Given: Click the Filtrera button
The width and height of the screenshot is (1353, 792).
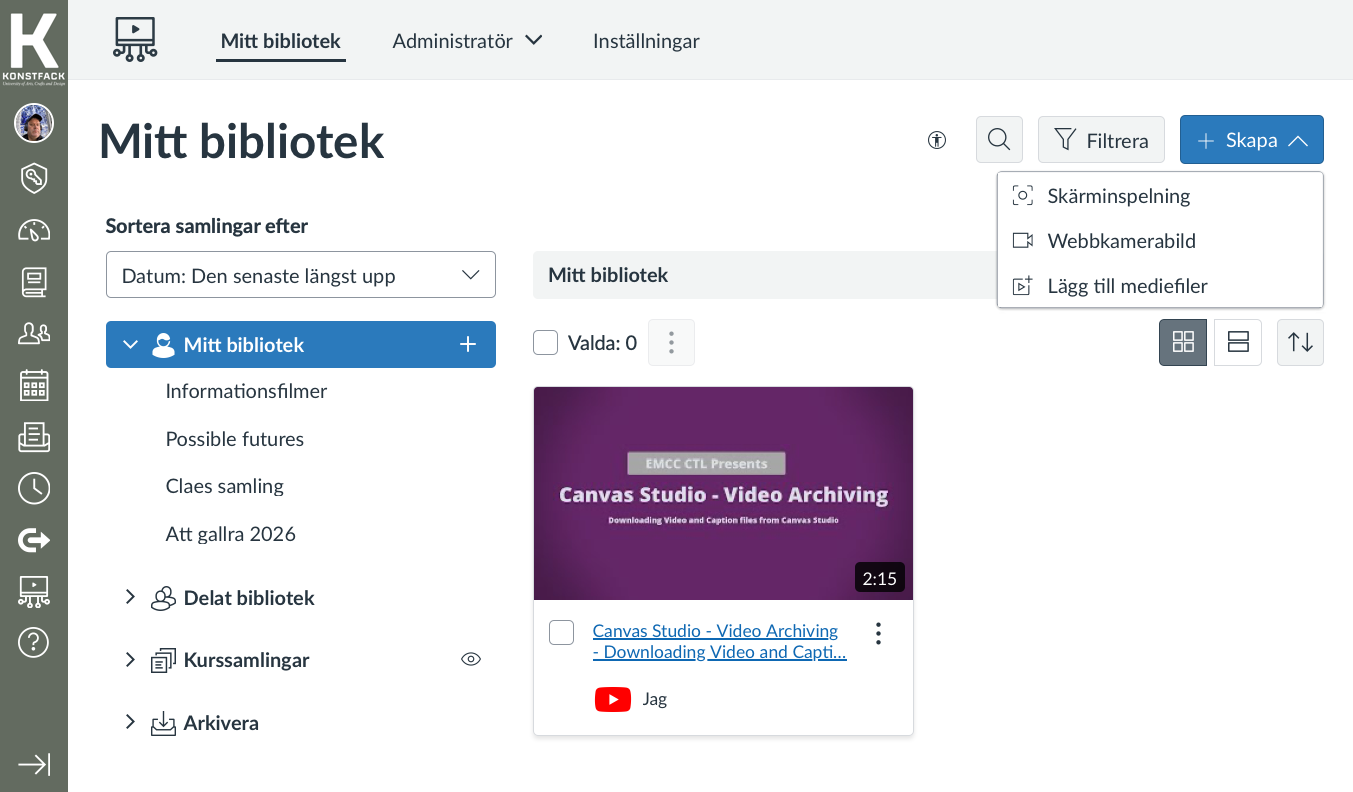Looking at the screenshot, I should click(1101, 140).
